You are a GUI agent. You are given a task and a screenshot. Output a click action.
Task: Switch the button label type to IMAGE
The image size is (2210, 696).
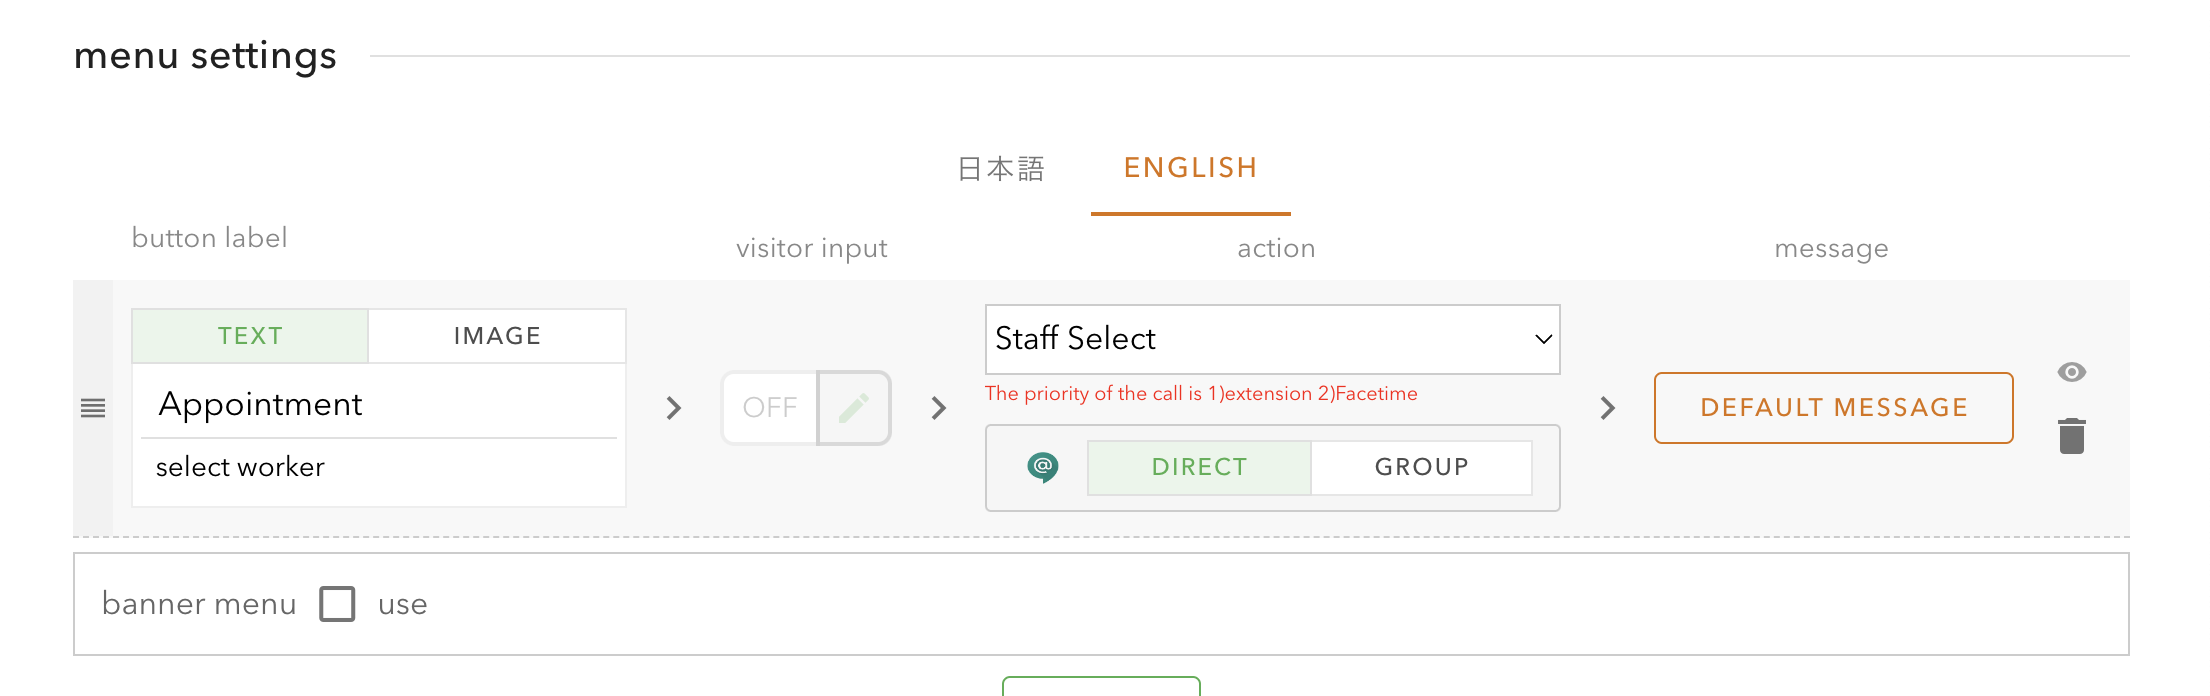(x=497, y=336)
